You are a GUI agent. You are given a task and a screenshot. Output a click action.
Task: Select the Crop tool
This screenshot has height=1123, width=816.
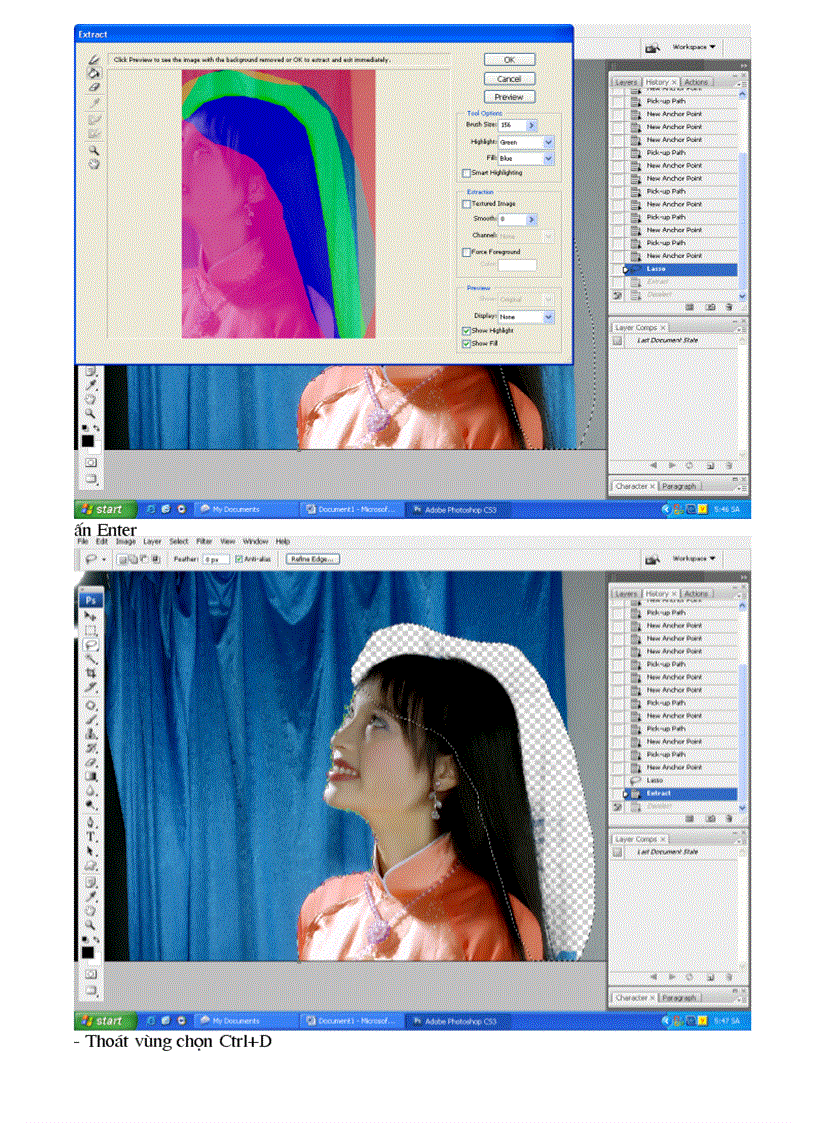90,672
